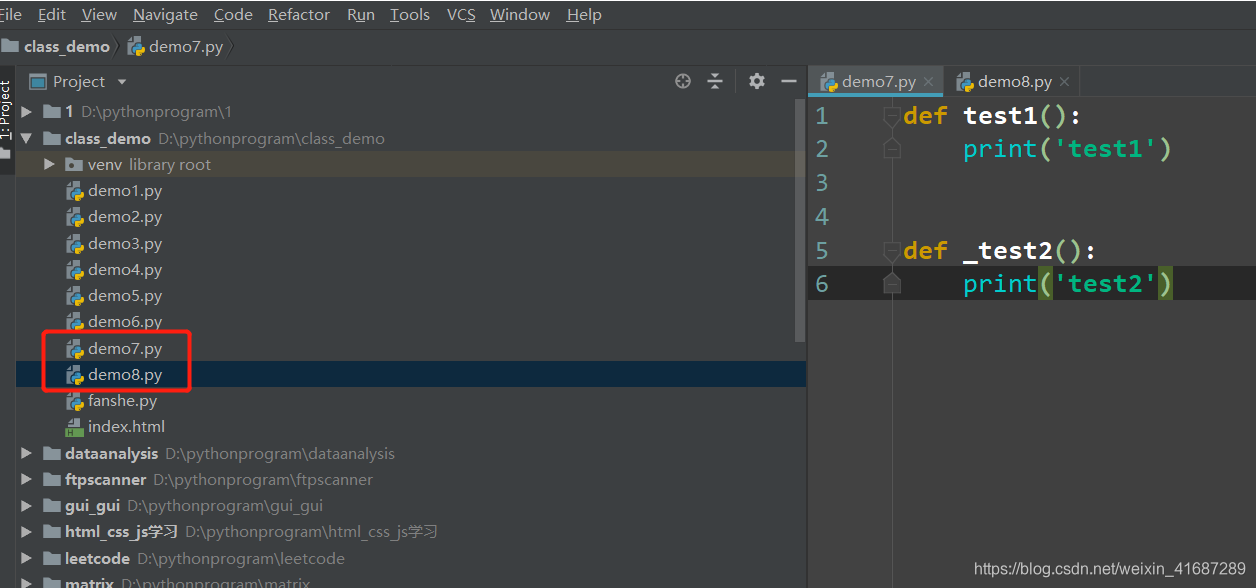Click the ftpscanner folder icon
The width and height of the screenshot is (1256, 588).
pyautogui.click(x=50, y=480)
